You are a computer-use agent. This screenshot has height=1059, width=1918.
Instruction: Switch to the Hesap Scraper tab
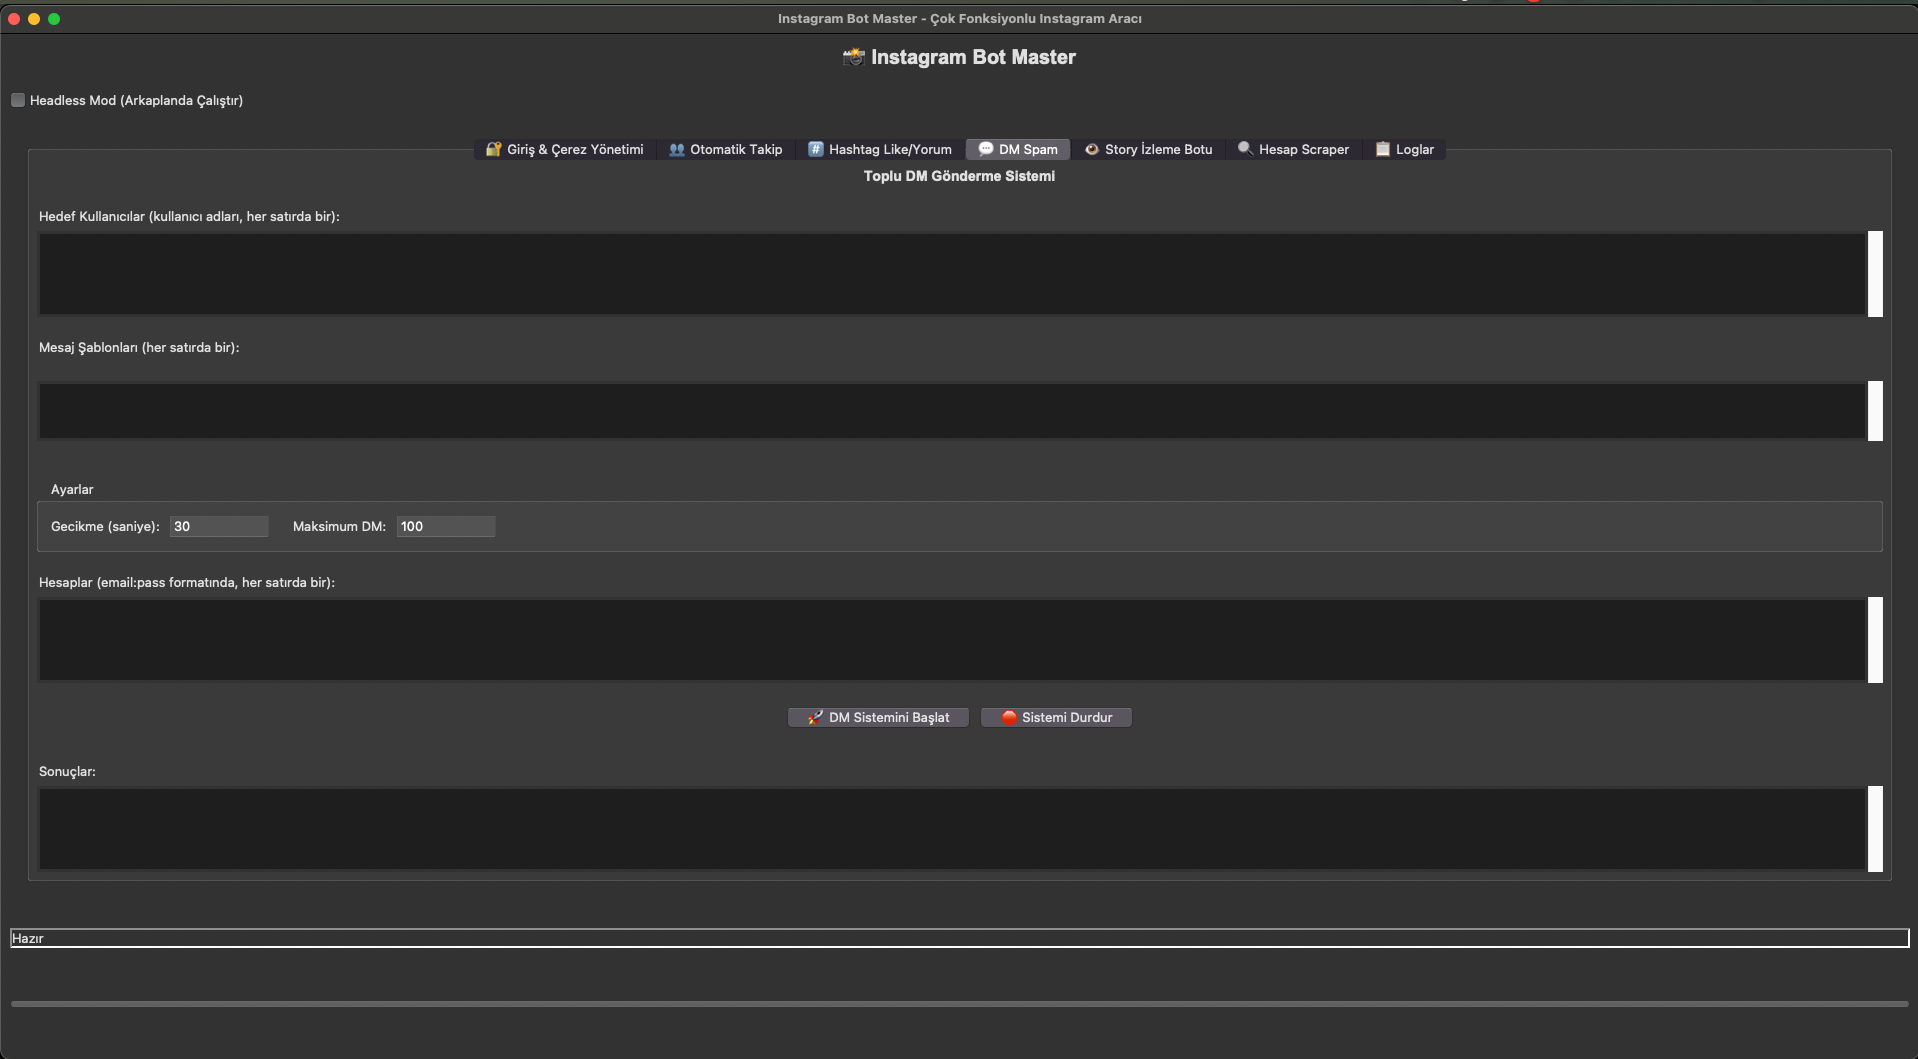[x=1293, y=149]
